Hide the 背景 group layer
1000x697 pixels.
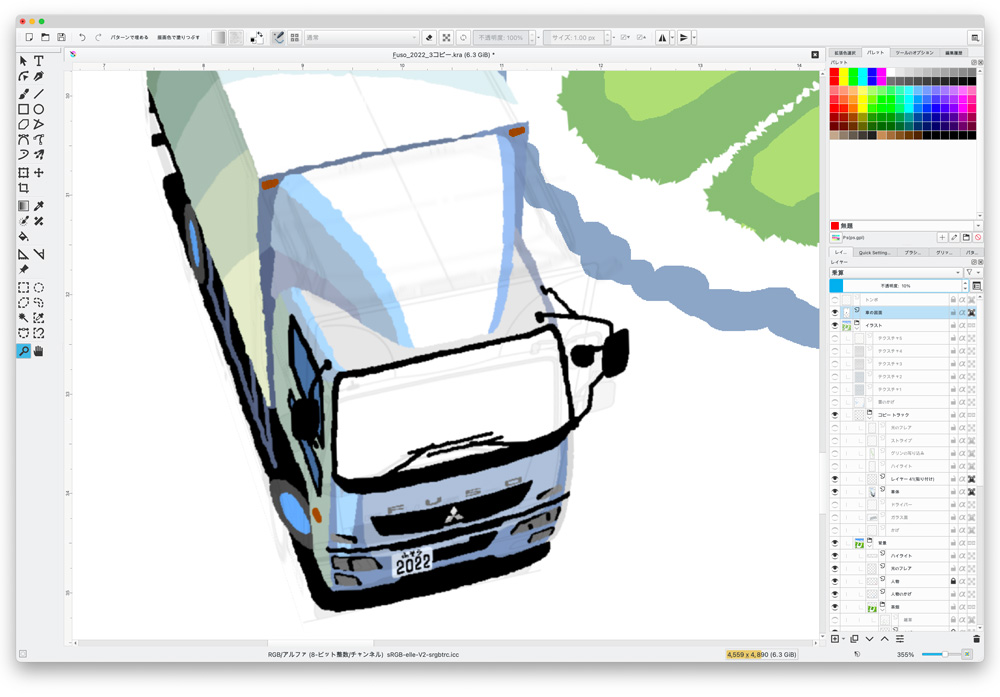tap(835, 543)
